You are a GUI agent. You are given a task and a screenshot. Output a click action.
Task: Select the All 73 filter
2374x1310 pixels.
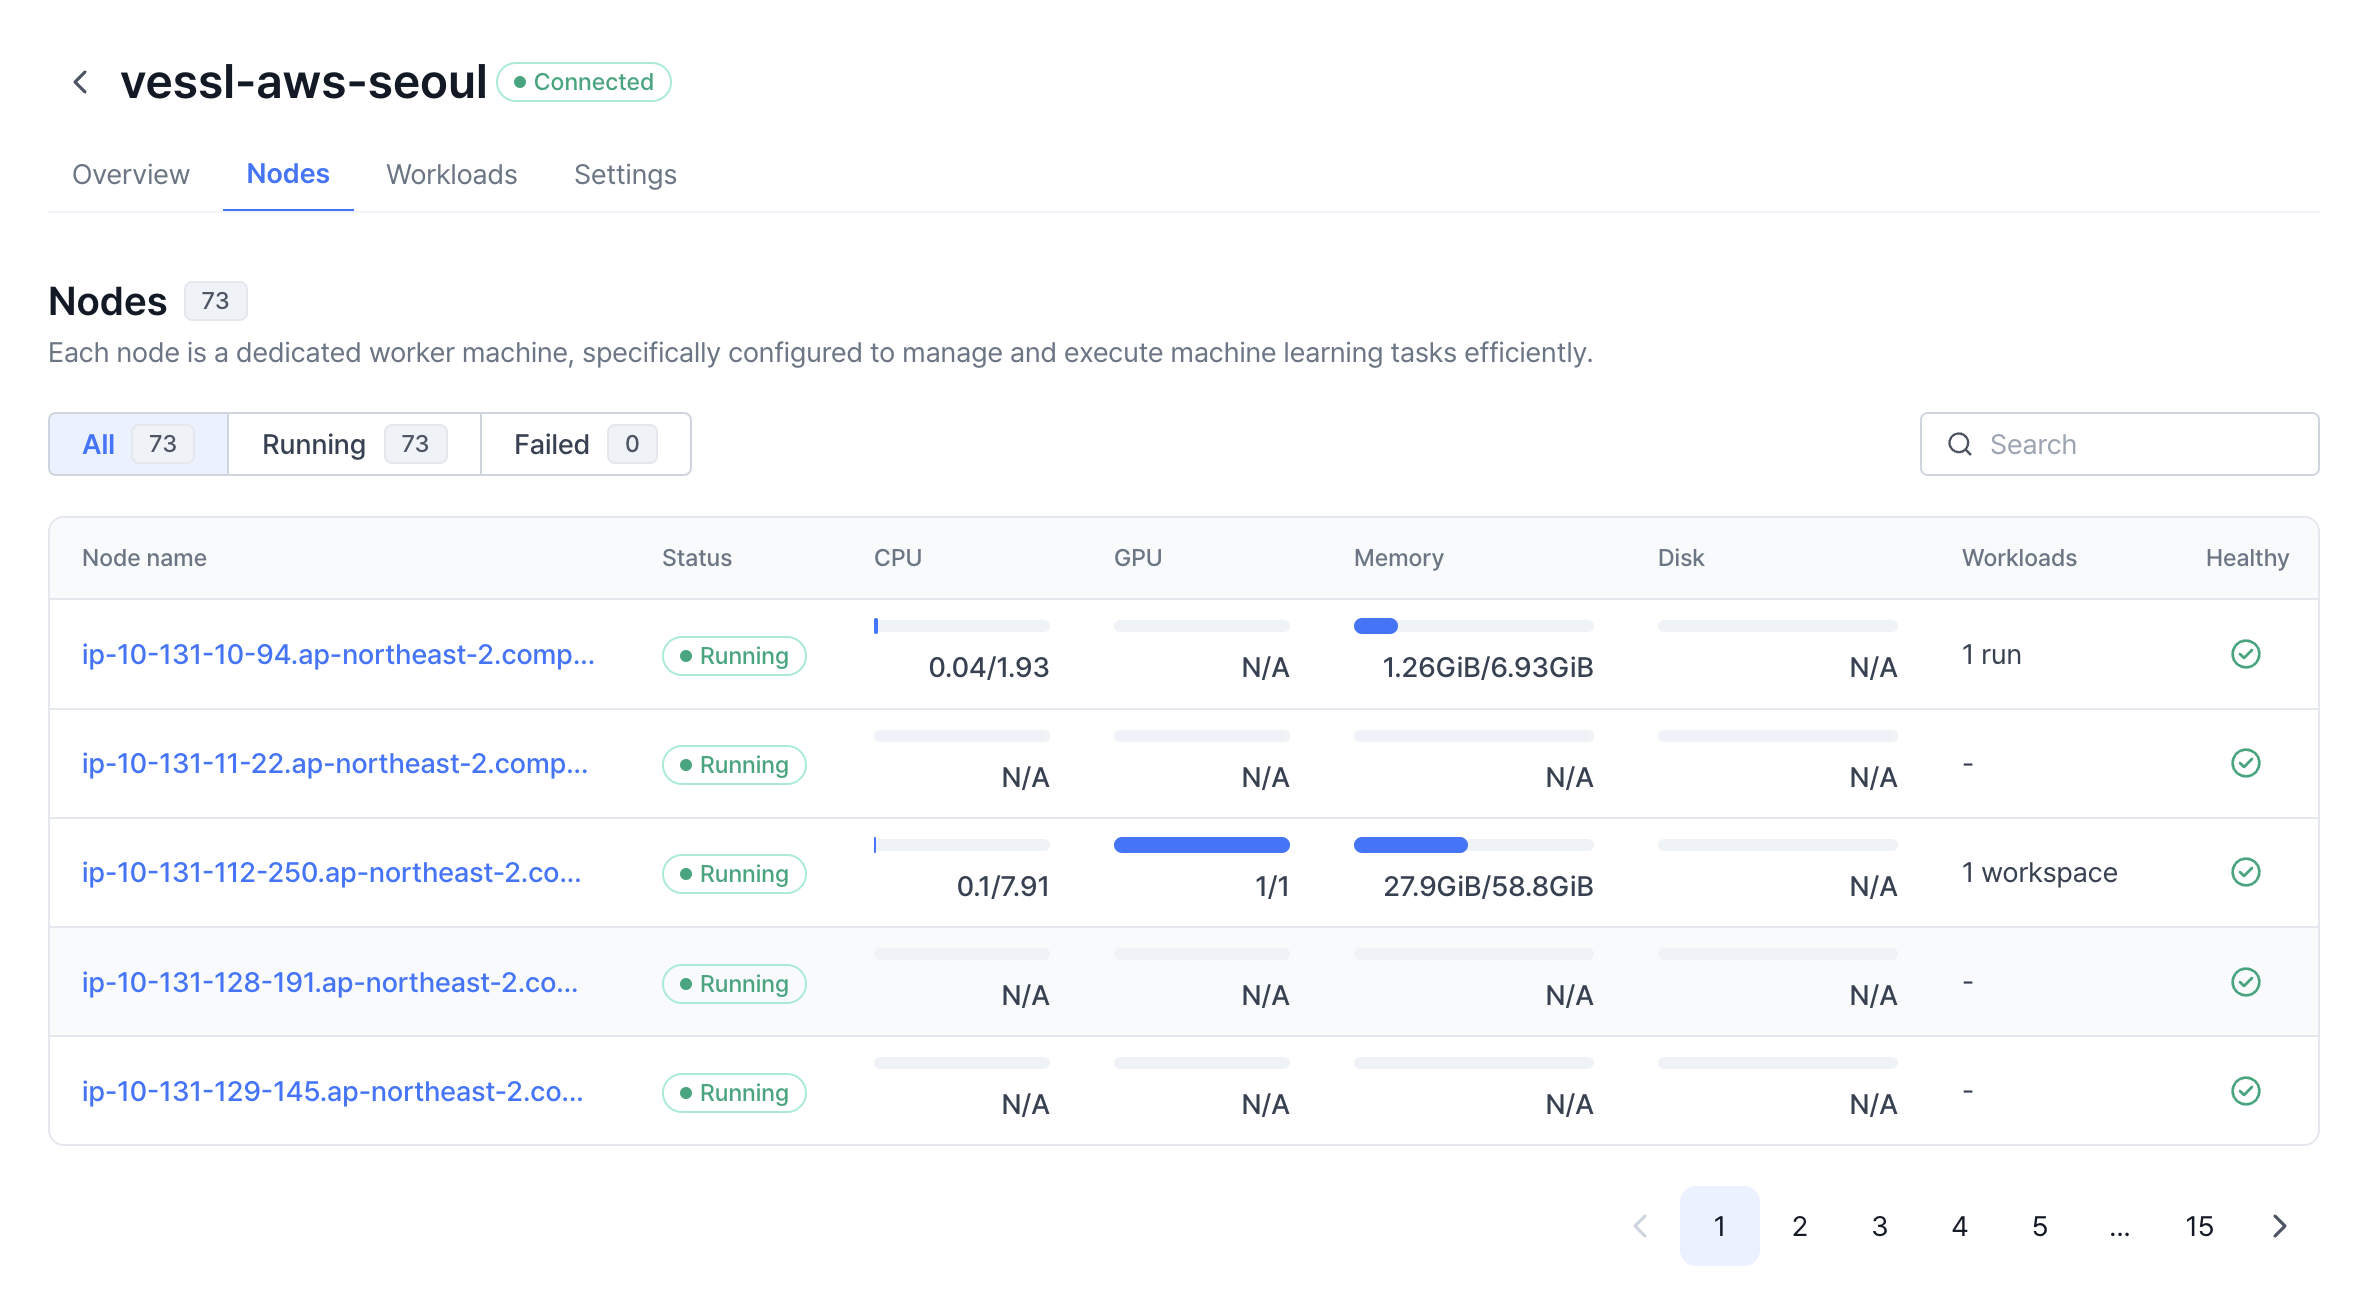(x=138, y=444)
